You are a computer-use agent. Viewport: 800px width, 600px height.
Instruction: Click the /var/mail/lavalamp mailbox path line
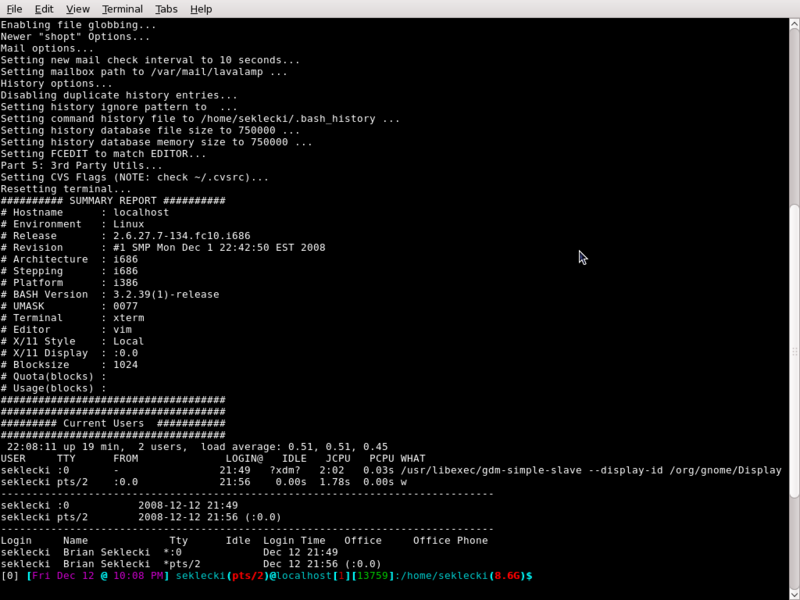(144, 71)
